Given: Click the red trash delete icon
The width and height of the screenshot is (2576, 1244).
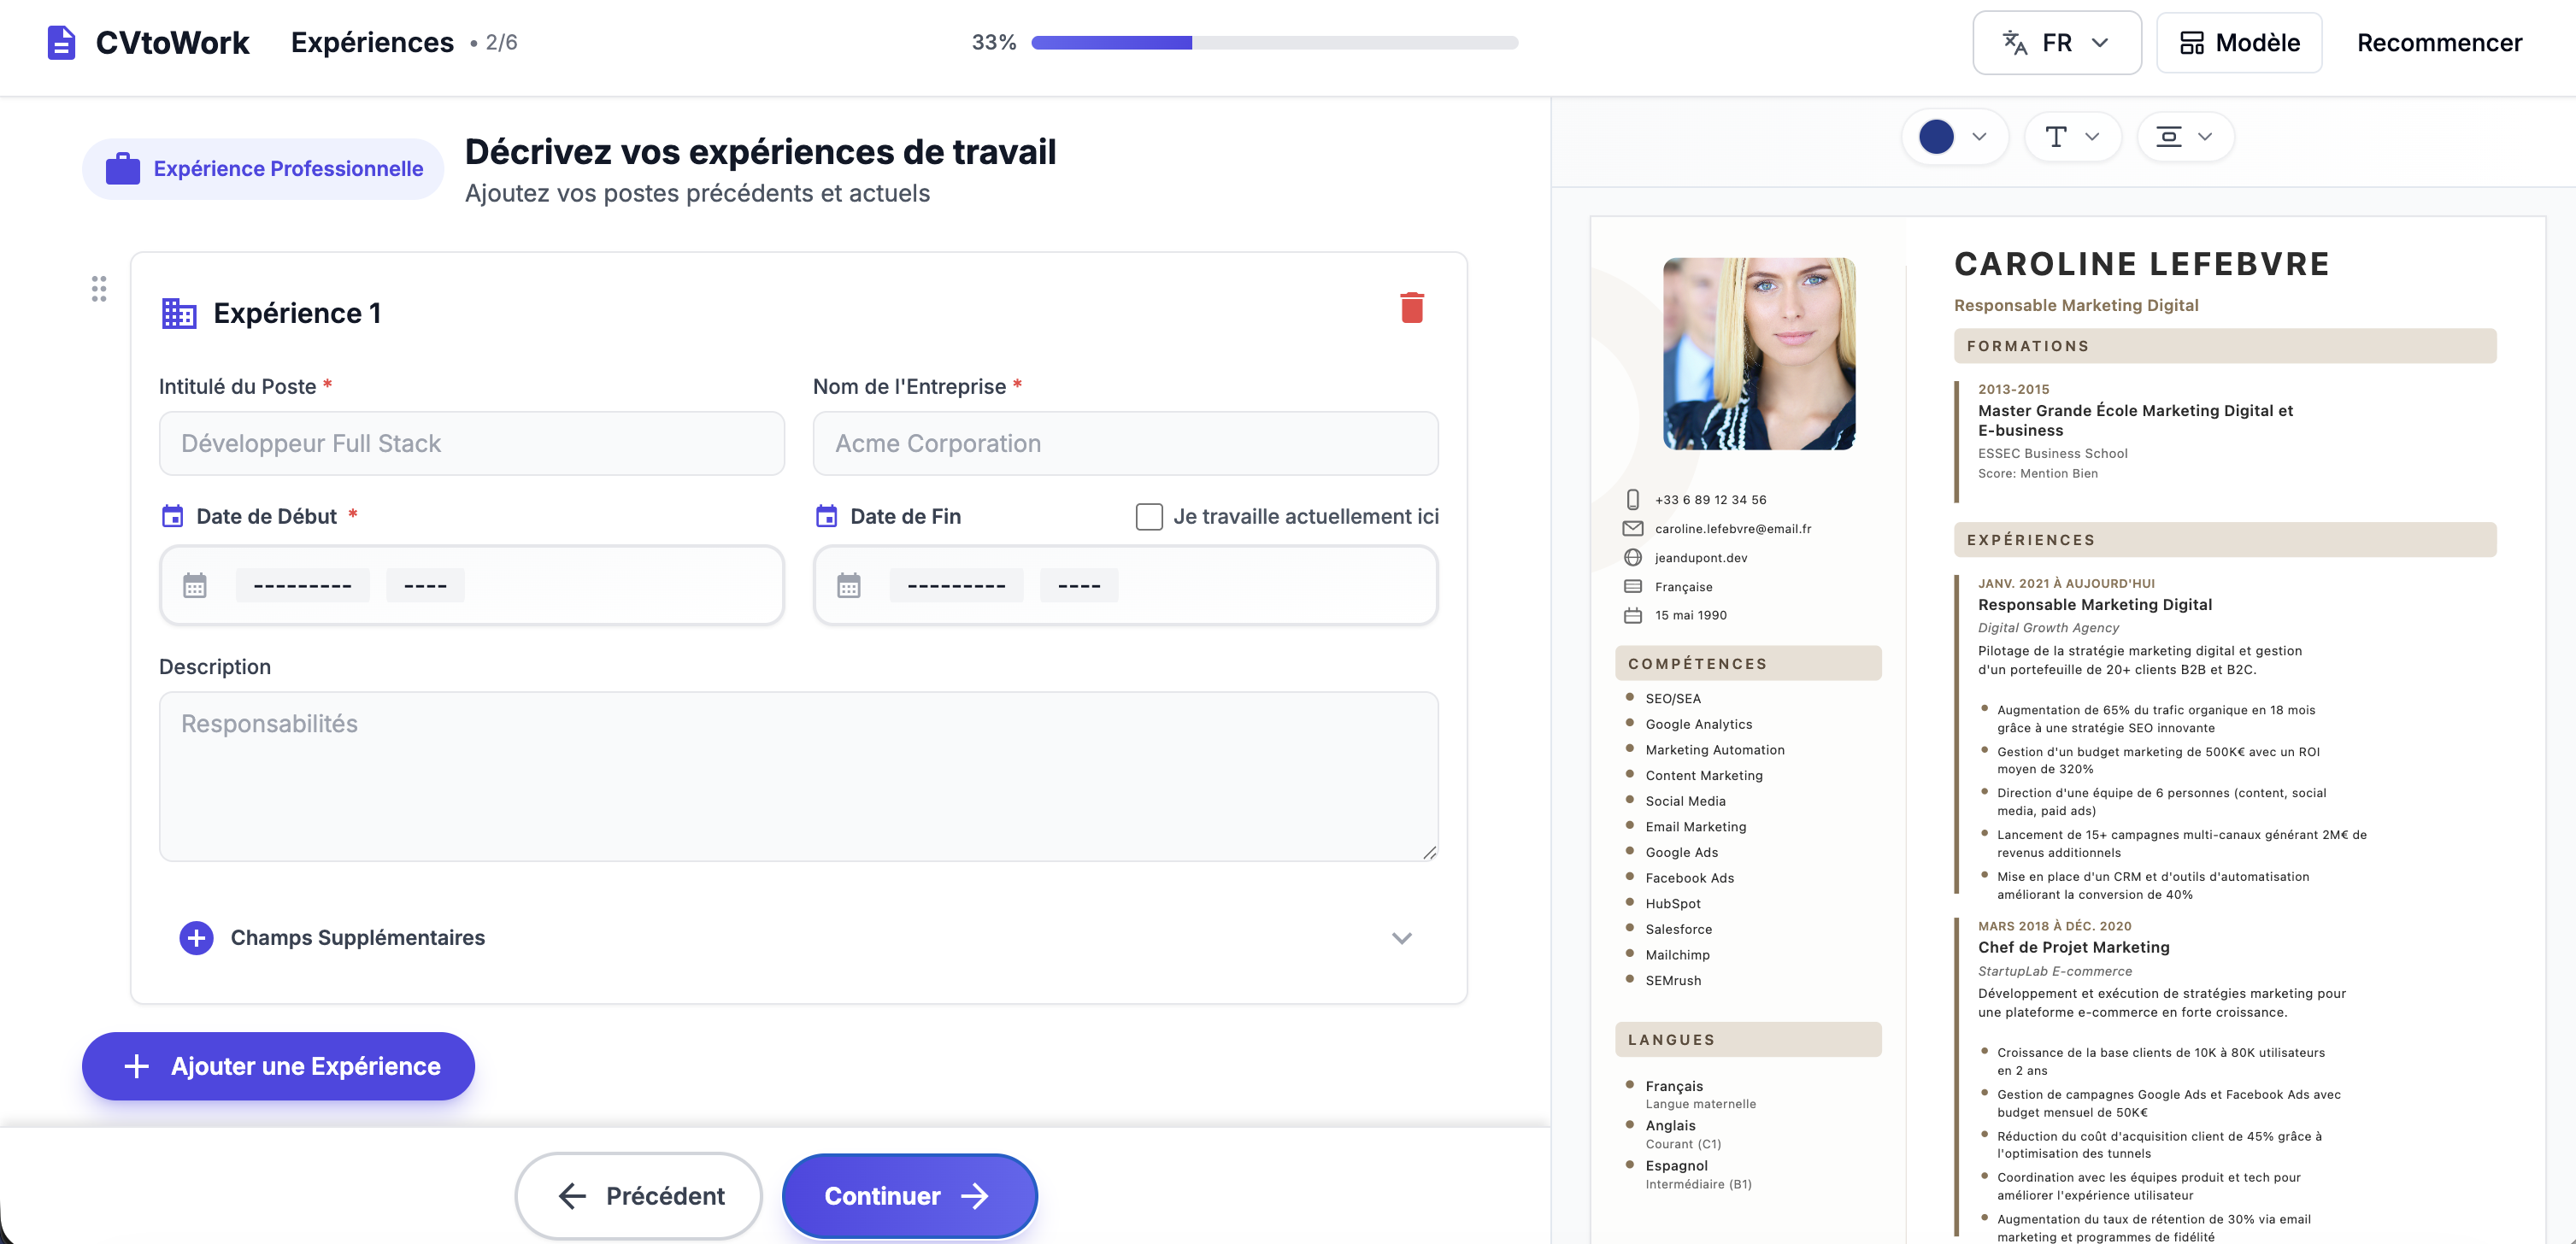Looking at the screenshot, I should point(1411,308).
